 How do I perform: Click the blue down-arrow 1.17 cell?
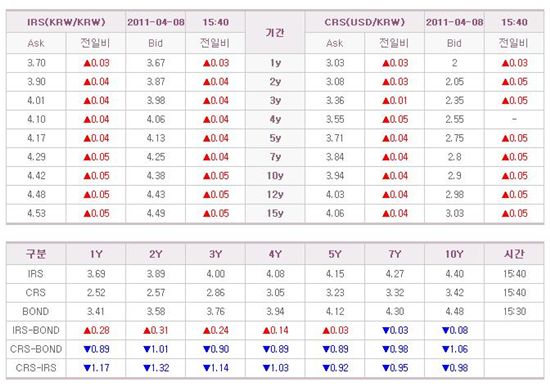click(x=96, y=368)
